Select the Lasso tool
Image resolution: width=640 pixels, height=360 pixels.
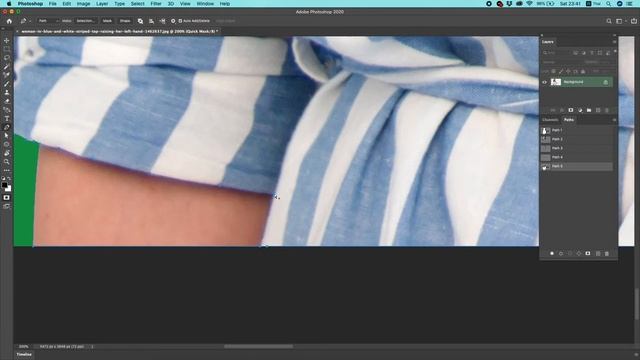[7, 58]
